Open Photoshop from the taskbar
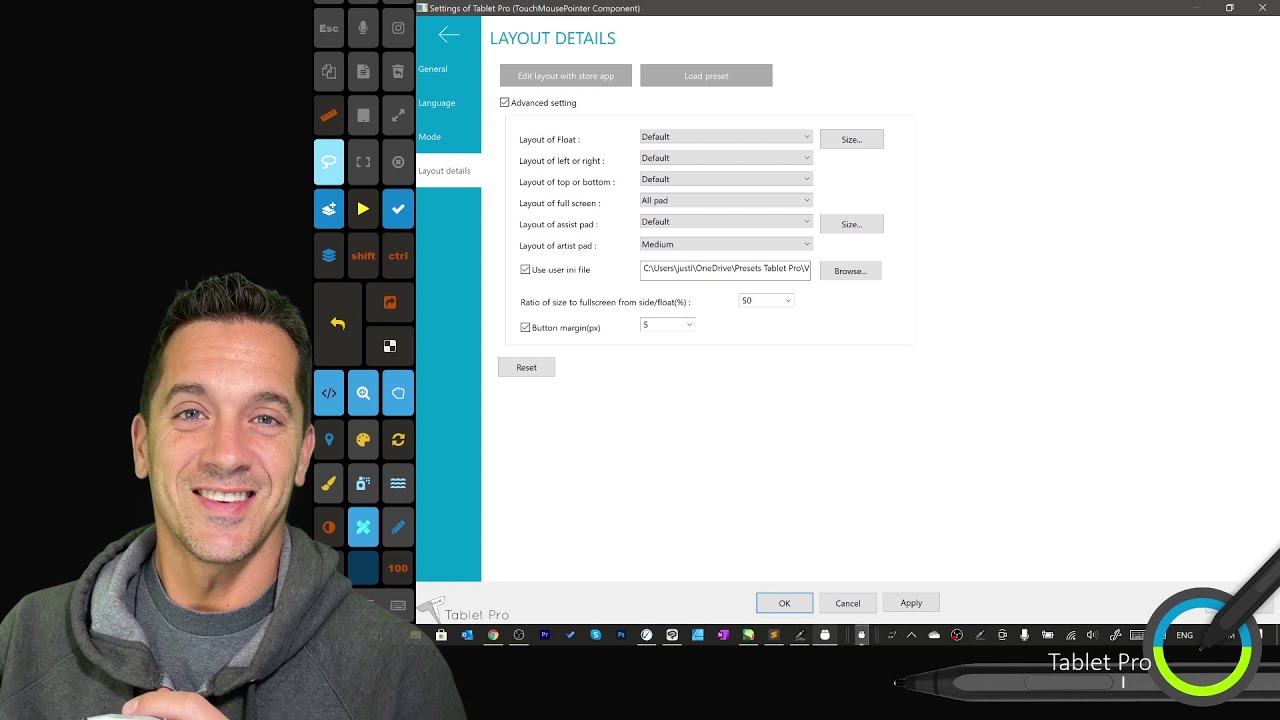 pos(621,635)
